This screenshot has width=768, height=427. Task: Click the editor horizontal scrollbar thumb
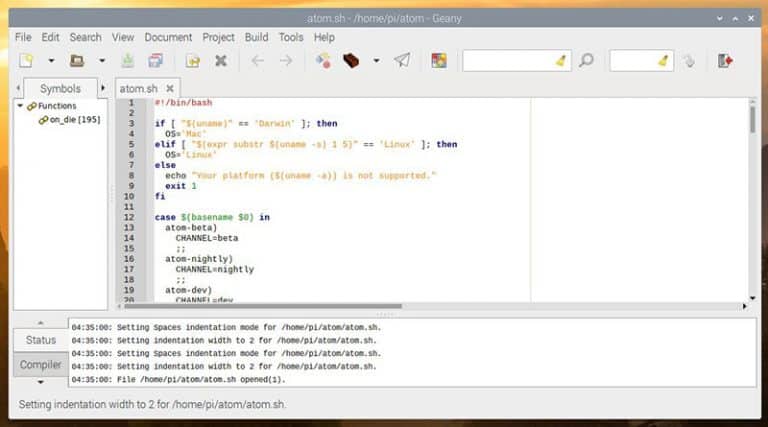point(263,306)
